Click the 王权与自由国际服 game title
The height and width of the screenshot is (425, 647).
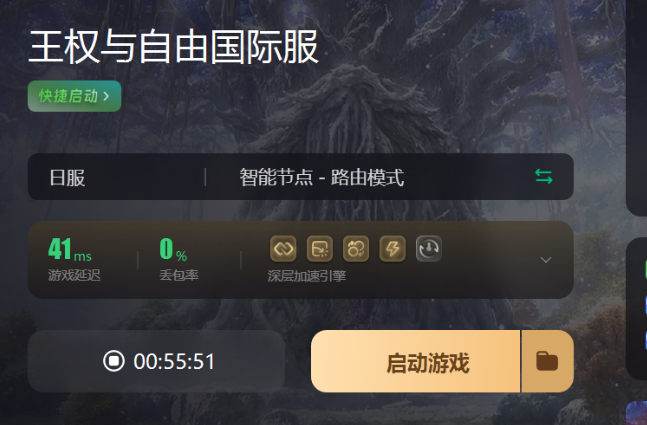pyautogui.click(x=173, y=47)
